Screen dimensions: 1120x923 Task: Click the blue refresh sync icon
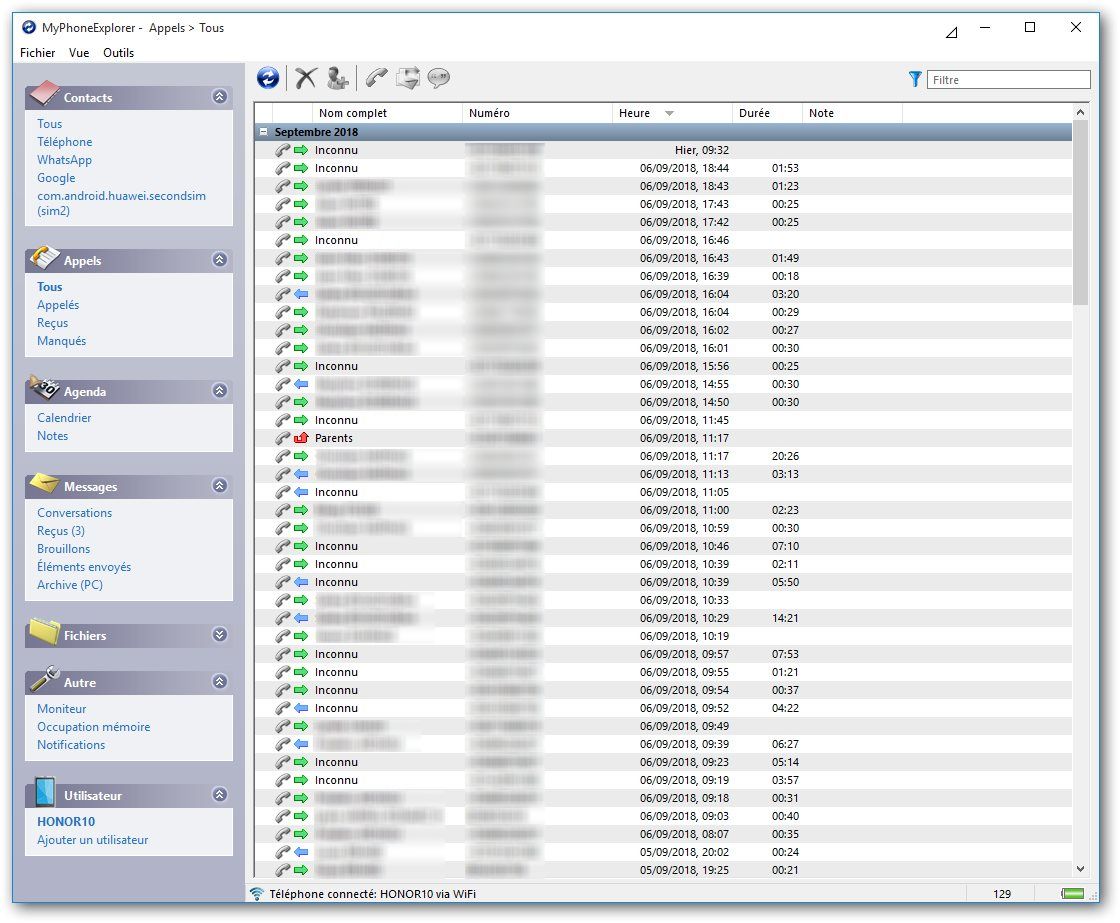point(268,78)
